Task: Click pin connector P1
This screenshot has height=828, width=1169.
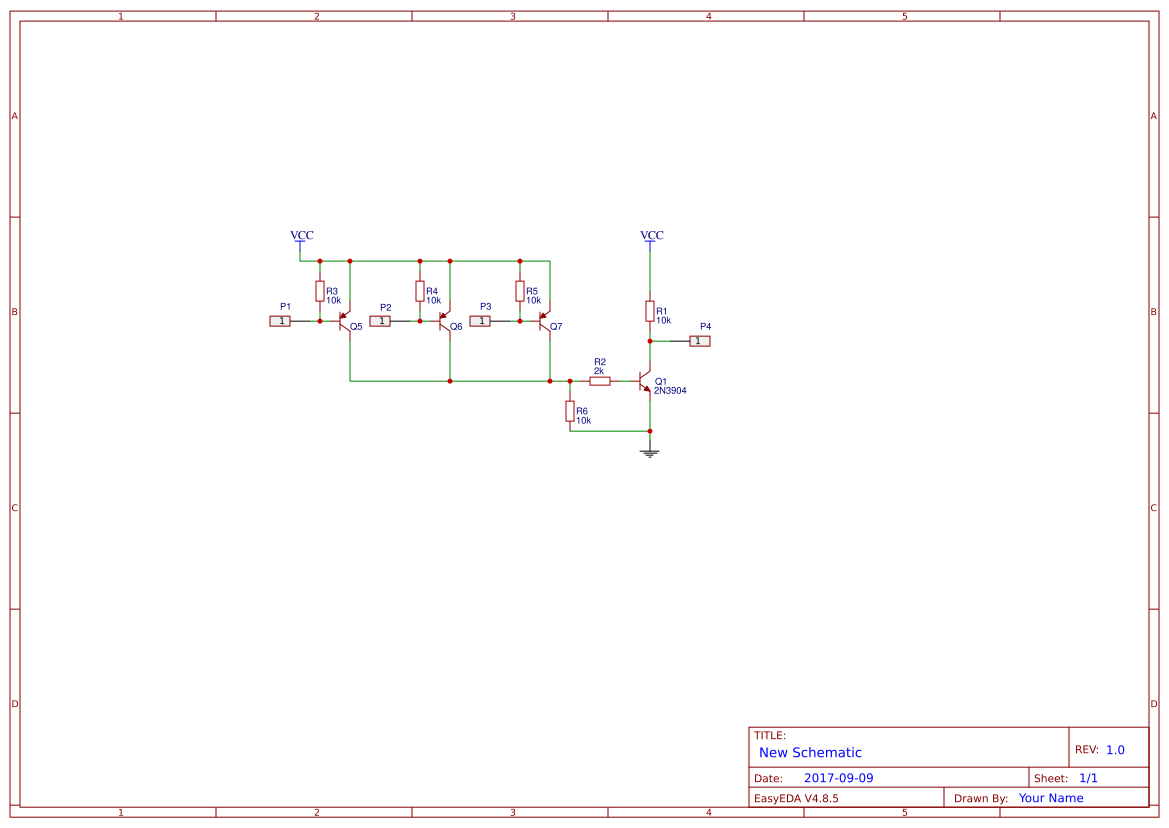Action: 281,321
